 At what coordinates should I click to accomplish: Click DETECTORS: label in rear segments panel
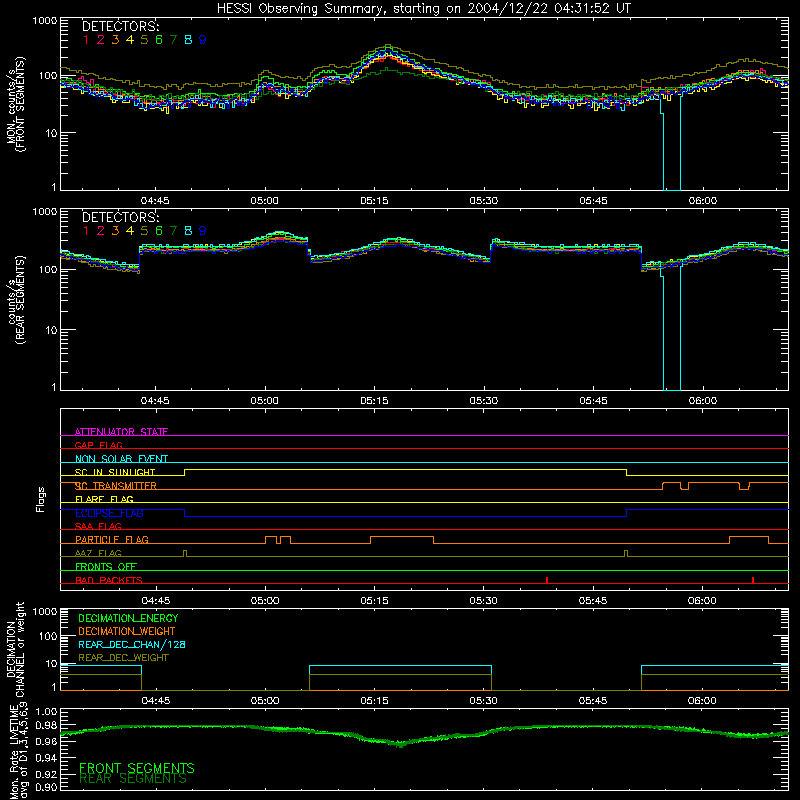click(x=120, y=217)
